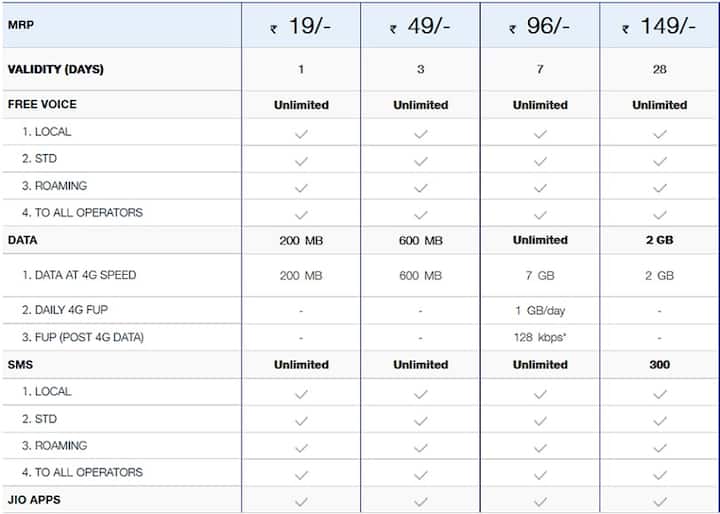The width and height of the screenshot is (720, 514).
Task: Click SMS TO ALL OPERATORS checkmark under ₹96
Action: (540, 474)
